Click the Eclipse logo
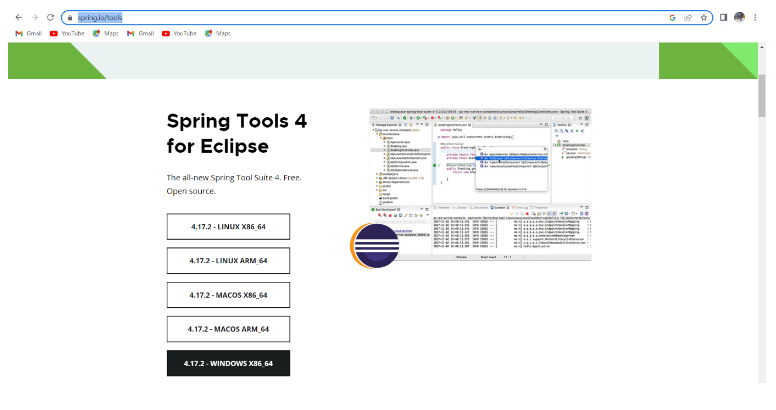This screenshot has width=776, height=410. [375, 246]
